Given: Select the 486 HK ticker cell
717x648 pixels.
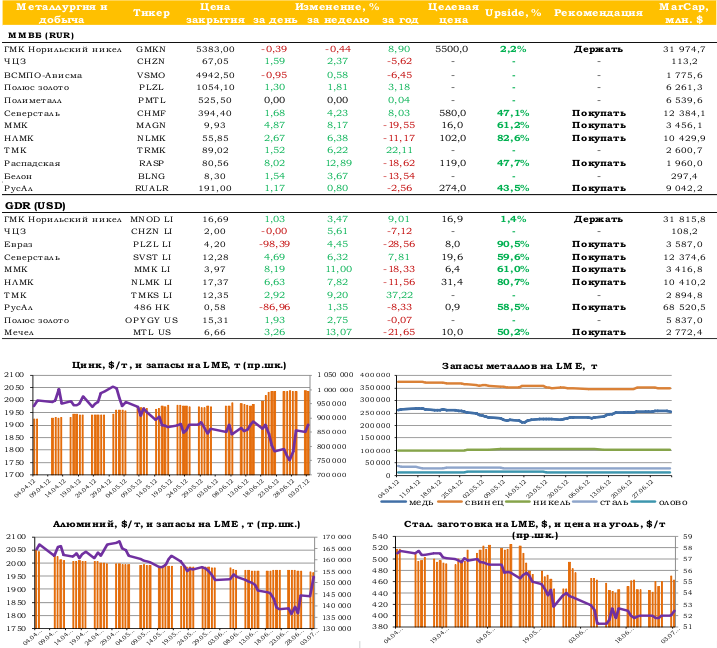Looking at the screenshot, I should click(151, 307).
